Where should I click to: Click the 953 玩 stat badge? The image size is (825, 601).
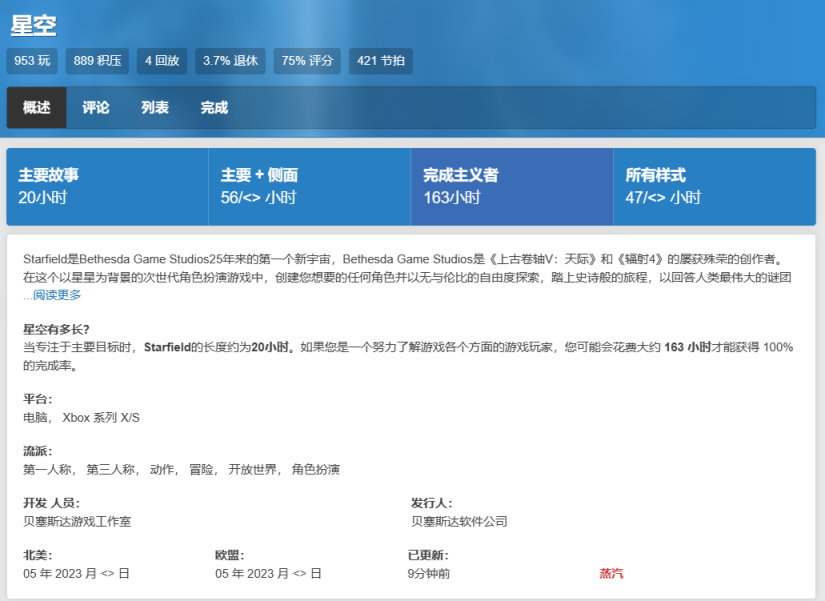click(x=32, y=61)
